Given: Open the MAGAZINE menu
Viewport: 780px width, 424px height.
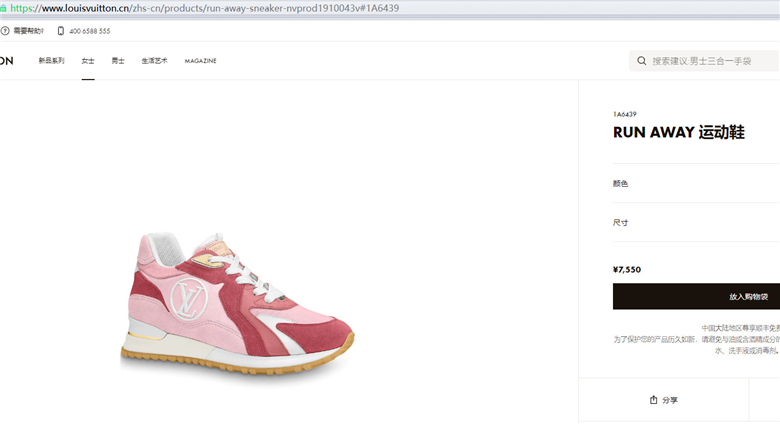Looking at the screenshot, I should pos(200,61).
